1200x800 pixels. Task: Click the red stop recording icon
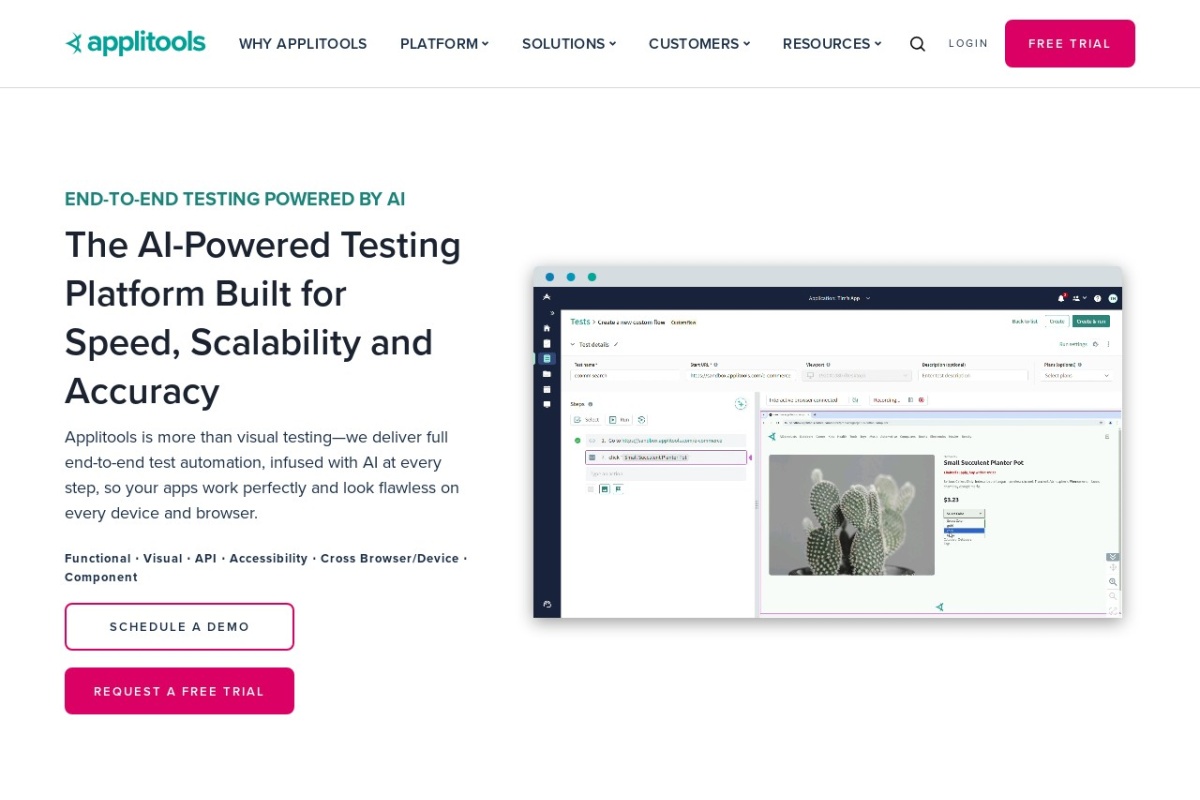[x=922, y=400]
